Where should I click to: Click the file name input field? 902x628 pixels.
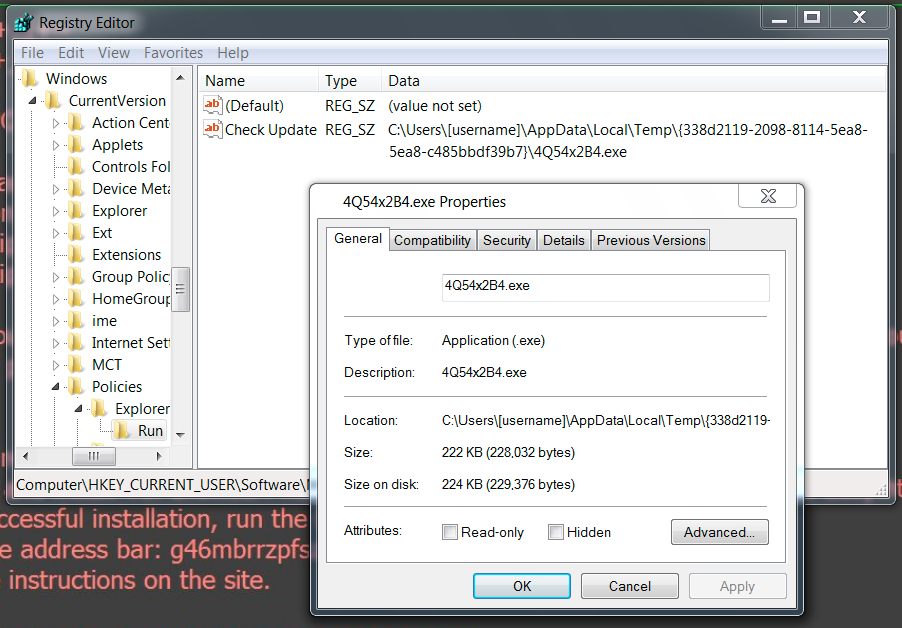606,288
